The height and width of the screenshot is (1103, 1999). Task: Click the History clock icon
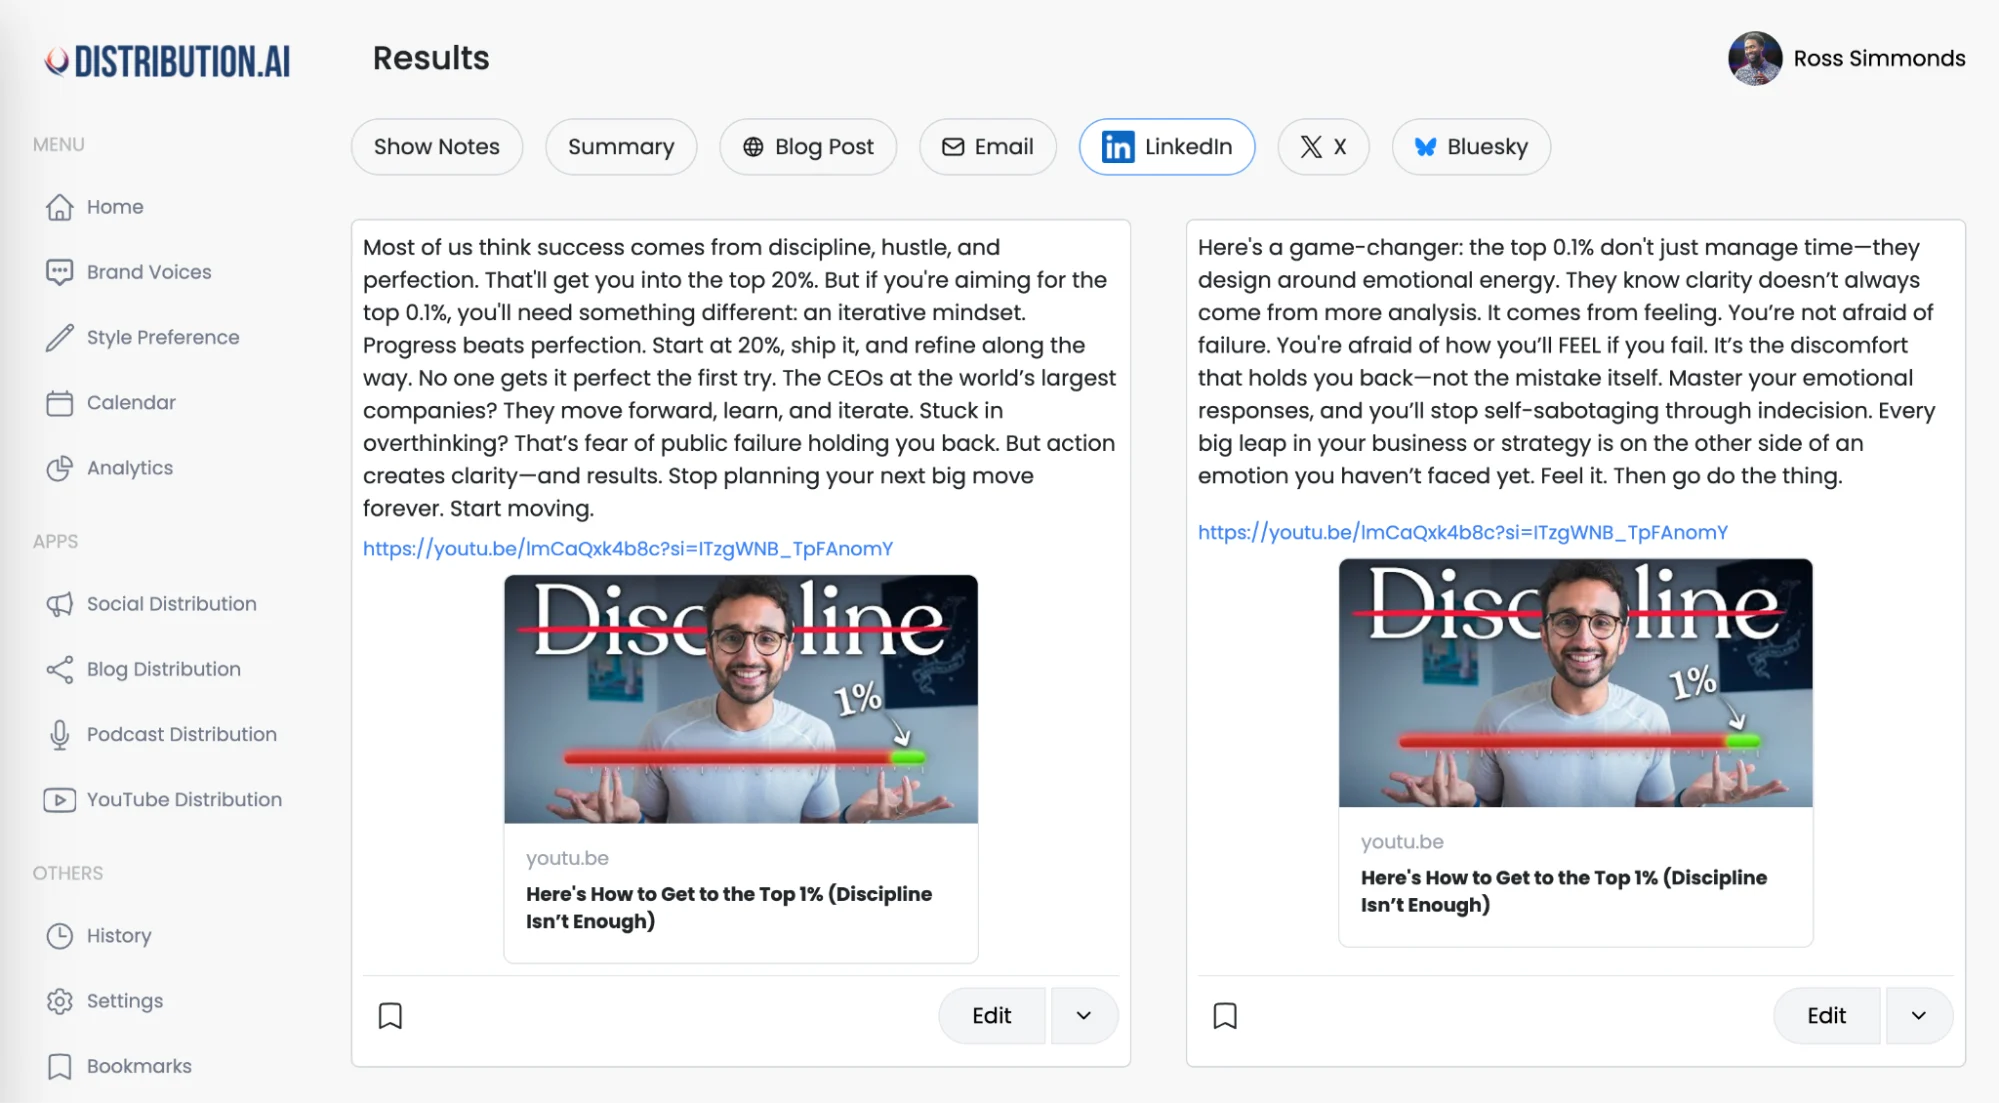[x=60, y=936]
